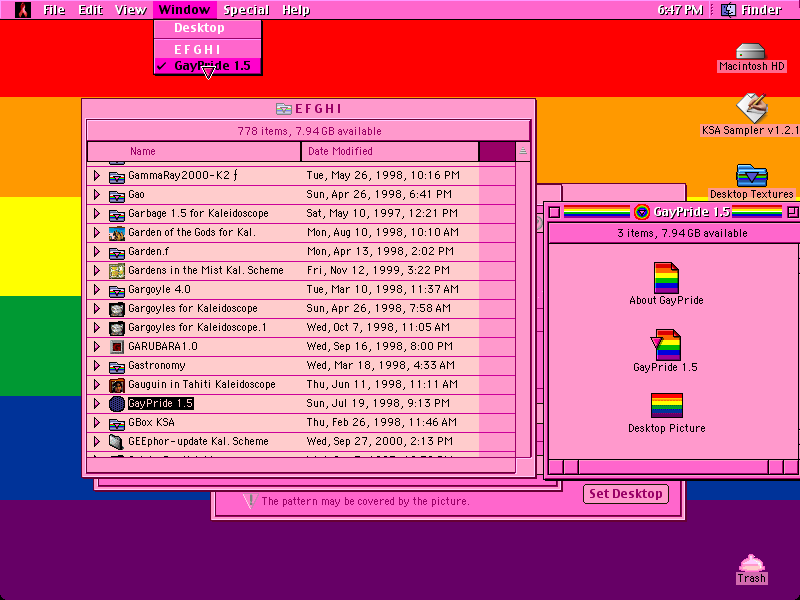Click the clock showing 6:47 PM
Viewport: 800px width, 600px height.
[680, 10]
